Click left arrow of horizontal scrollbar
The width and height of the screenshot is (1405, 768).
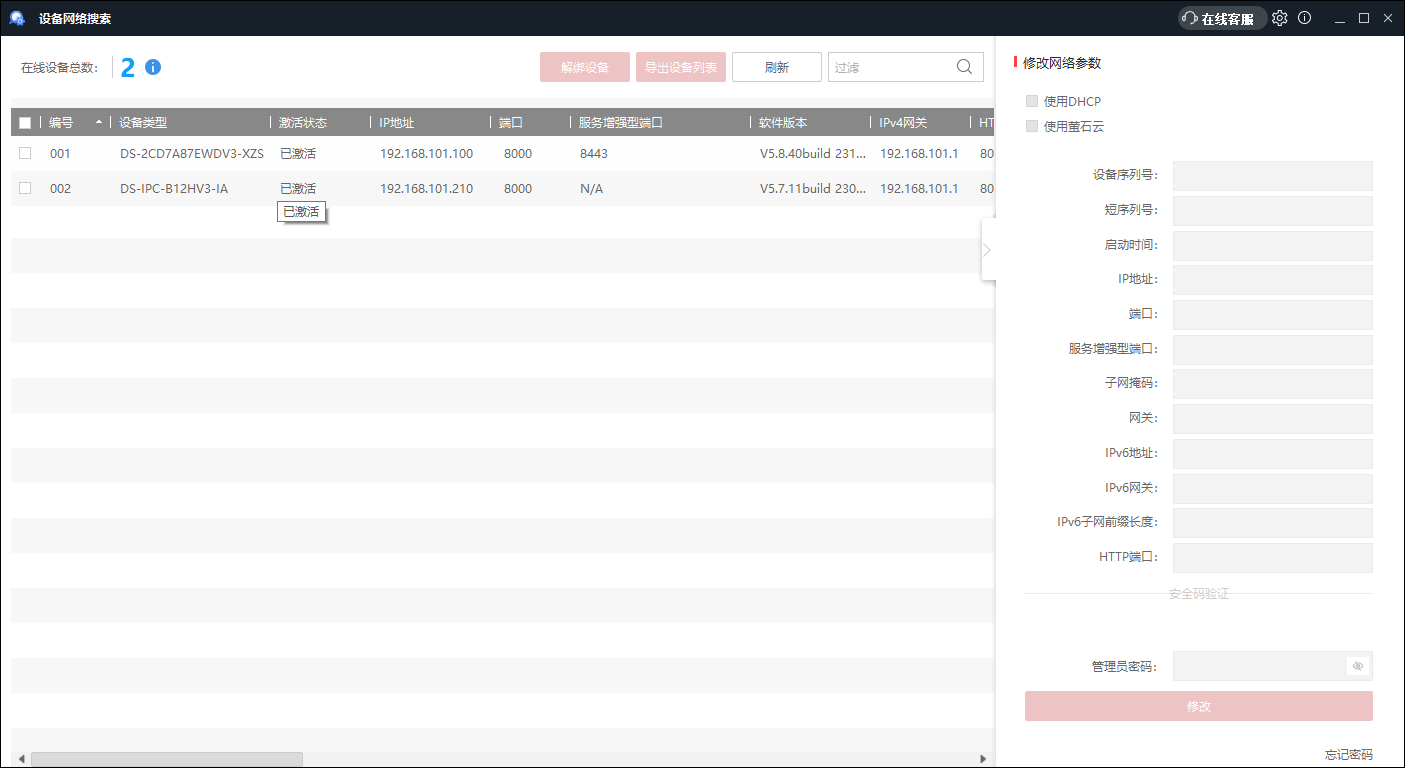(x=19, y=759)
